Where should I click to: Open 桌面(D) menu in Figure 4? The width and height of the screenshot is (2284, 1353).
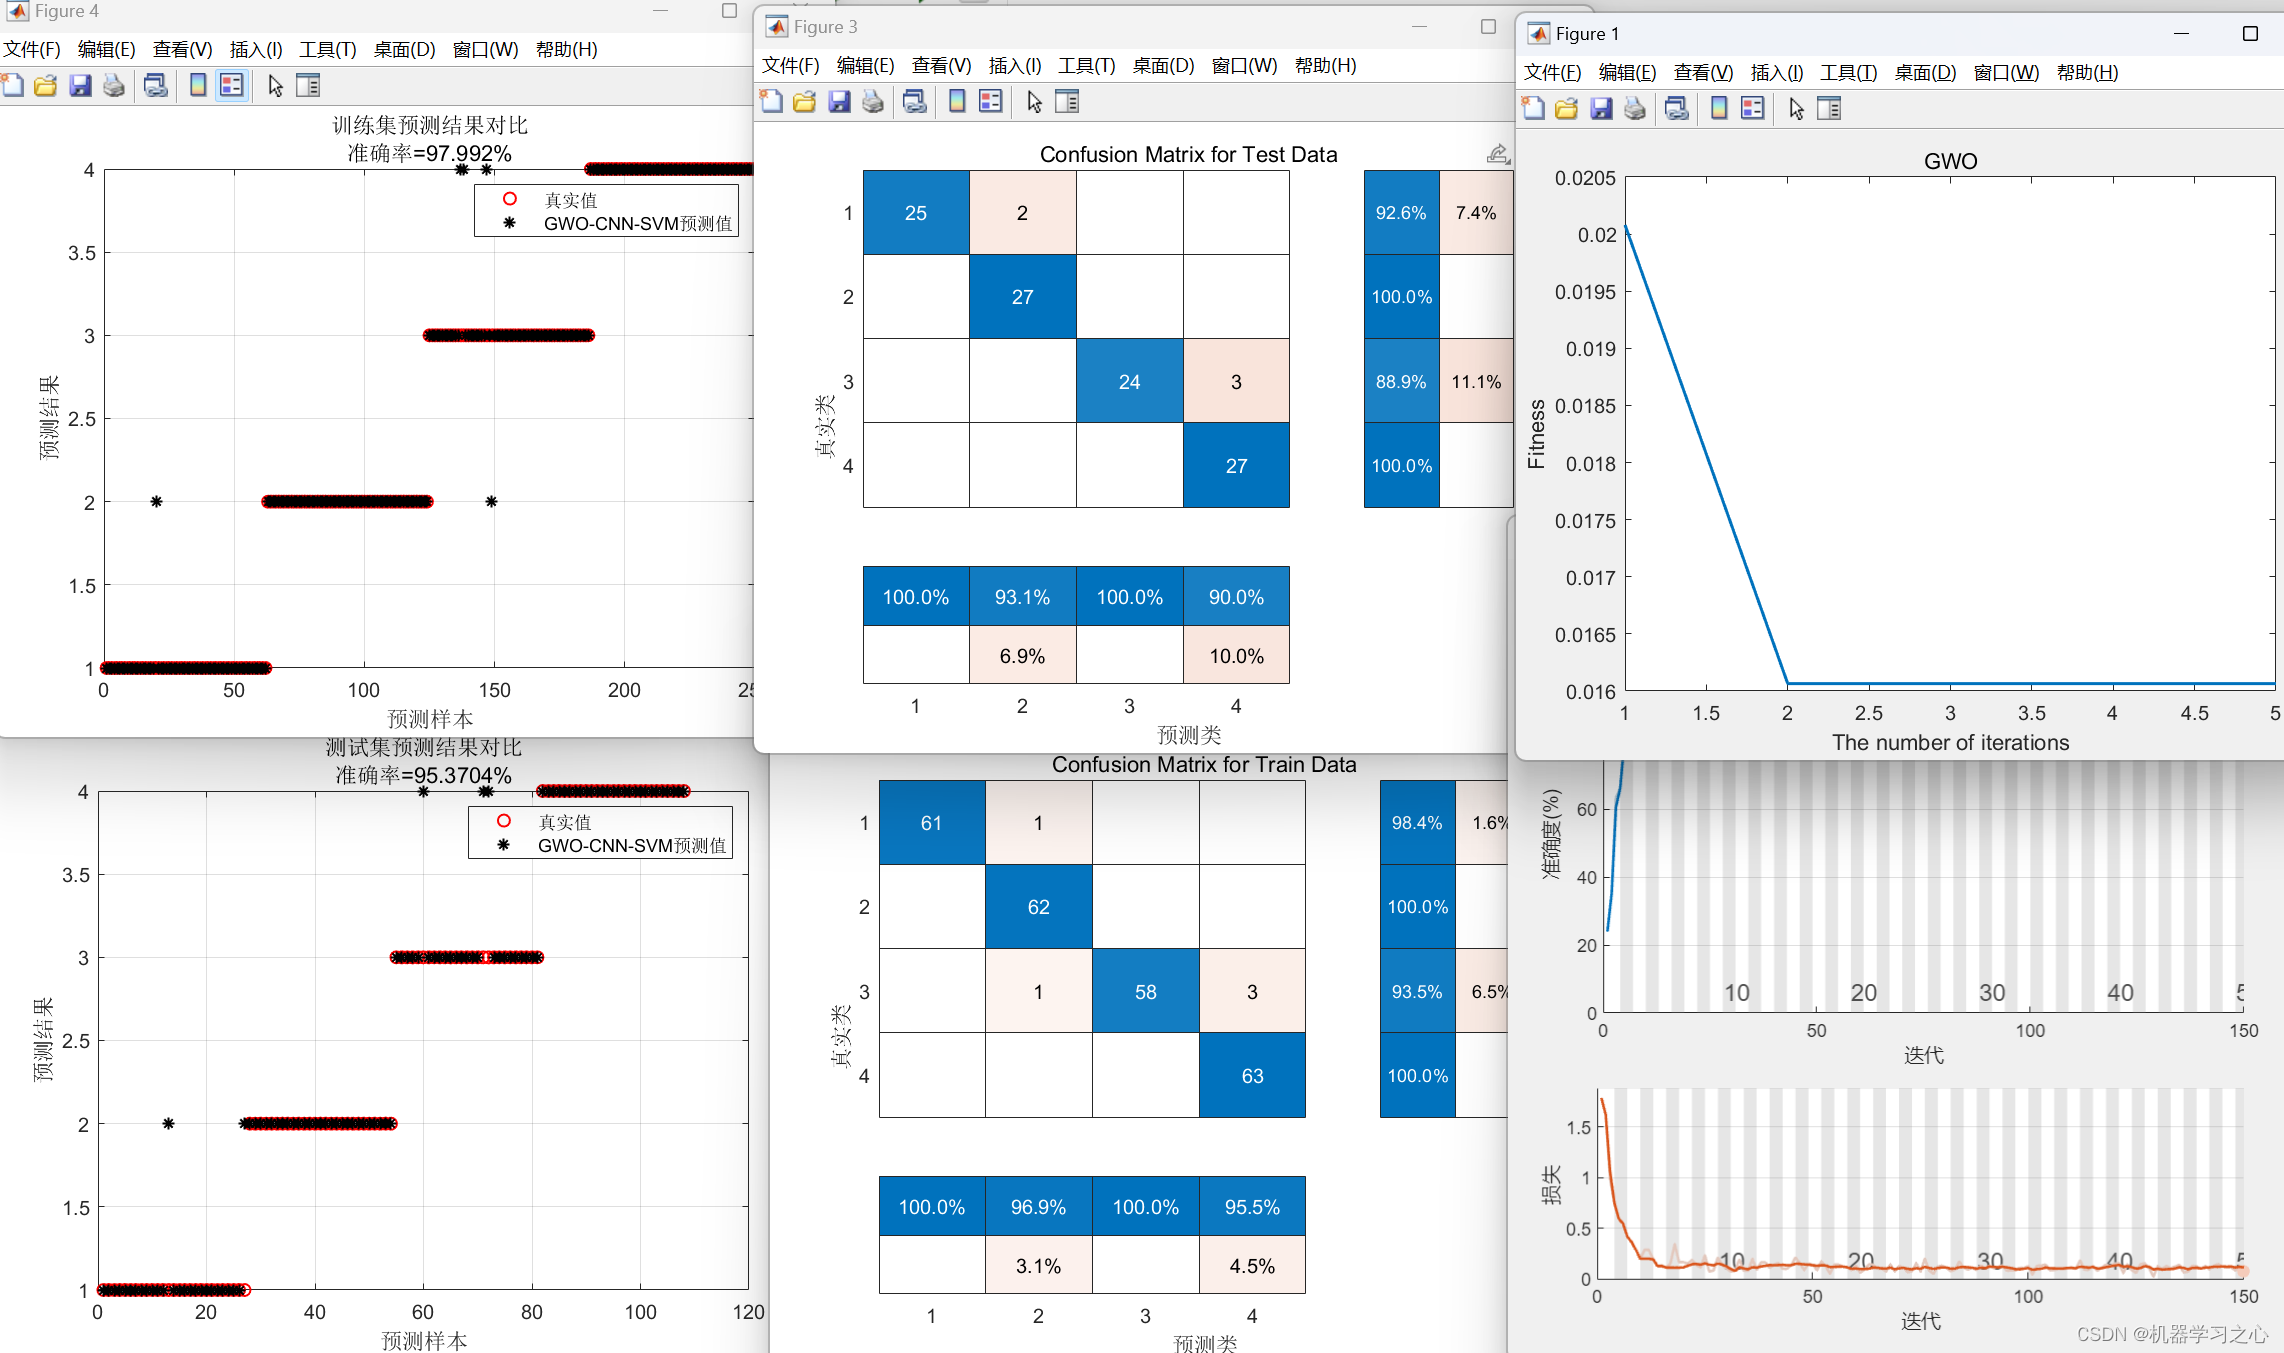point(405,50)
